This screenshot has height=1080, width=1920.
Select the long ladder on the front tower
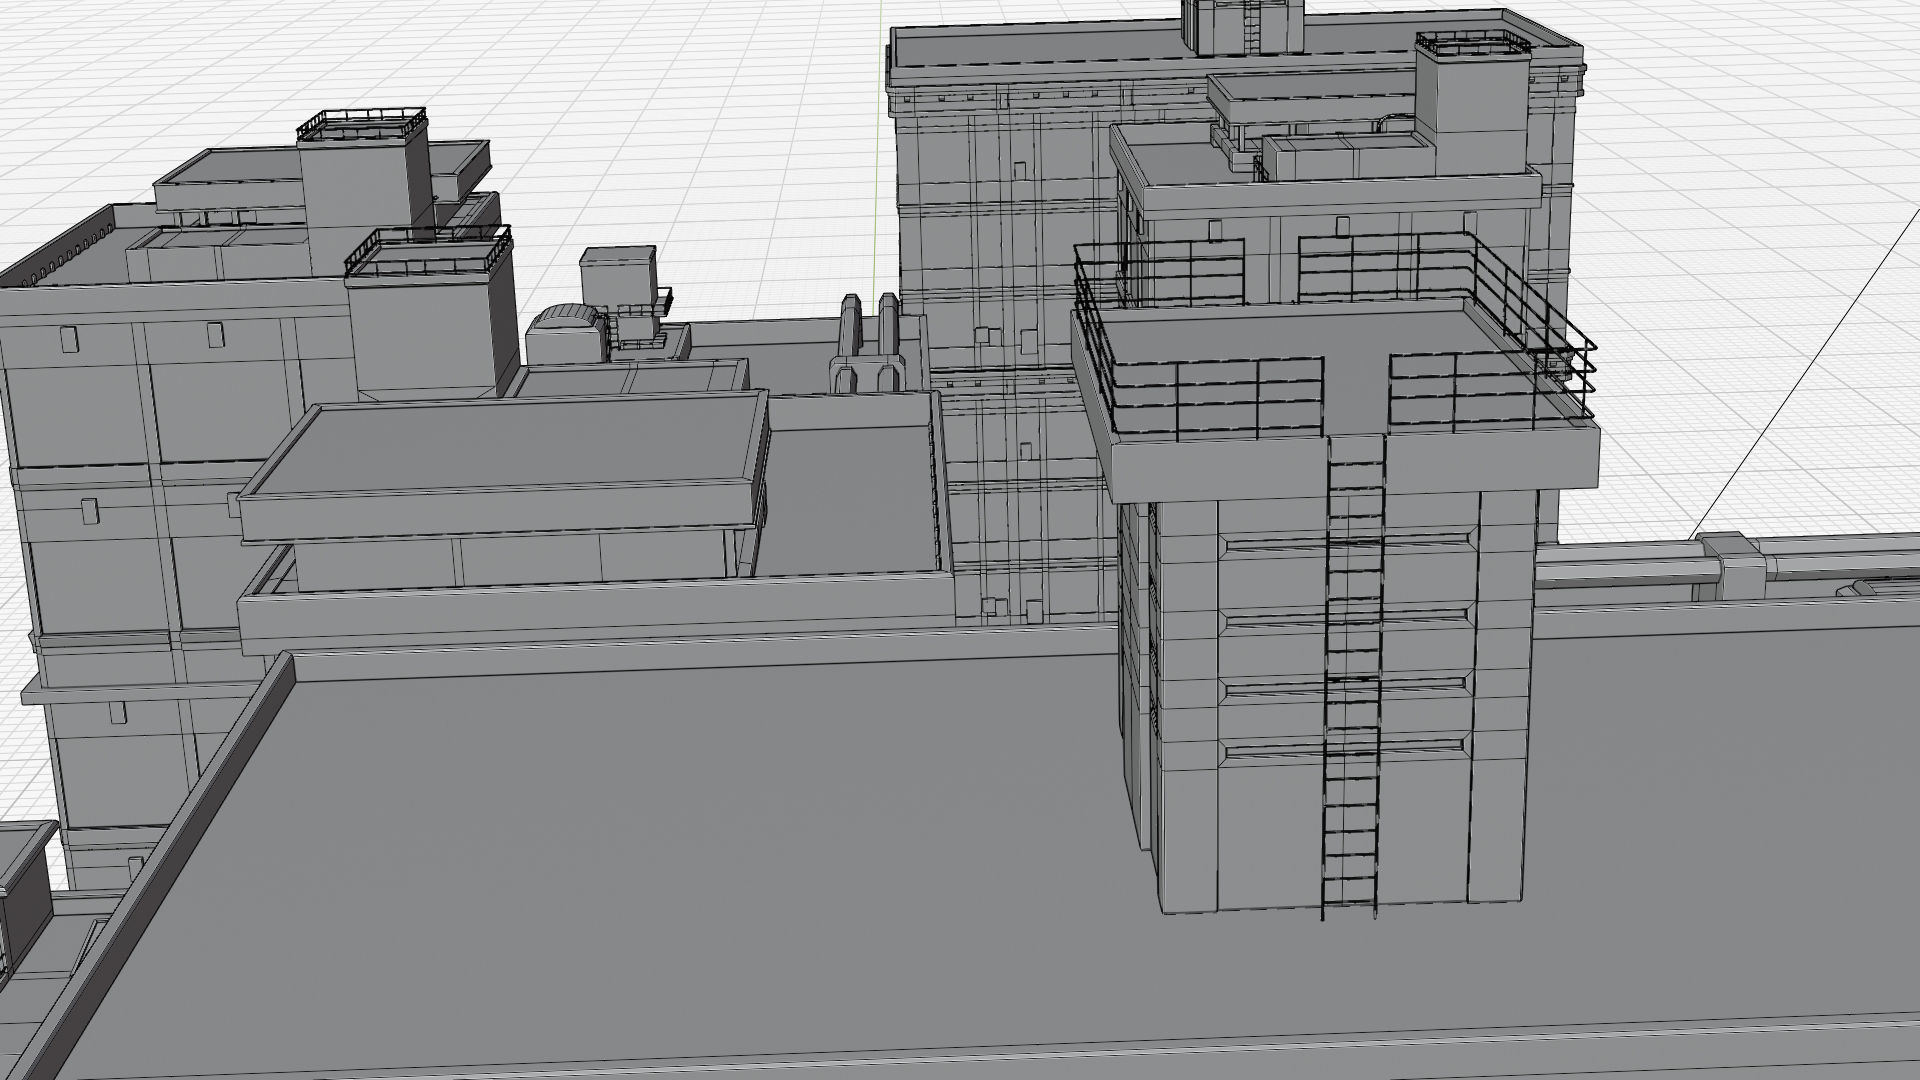[1354, 677]
